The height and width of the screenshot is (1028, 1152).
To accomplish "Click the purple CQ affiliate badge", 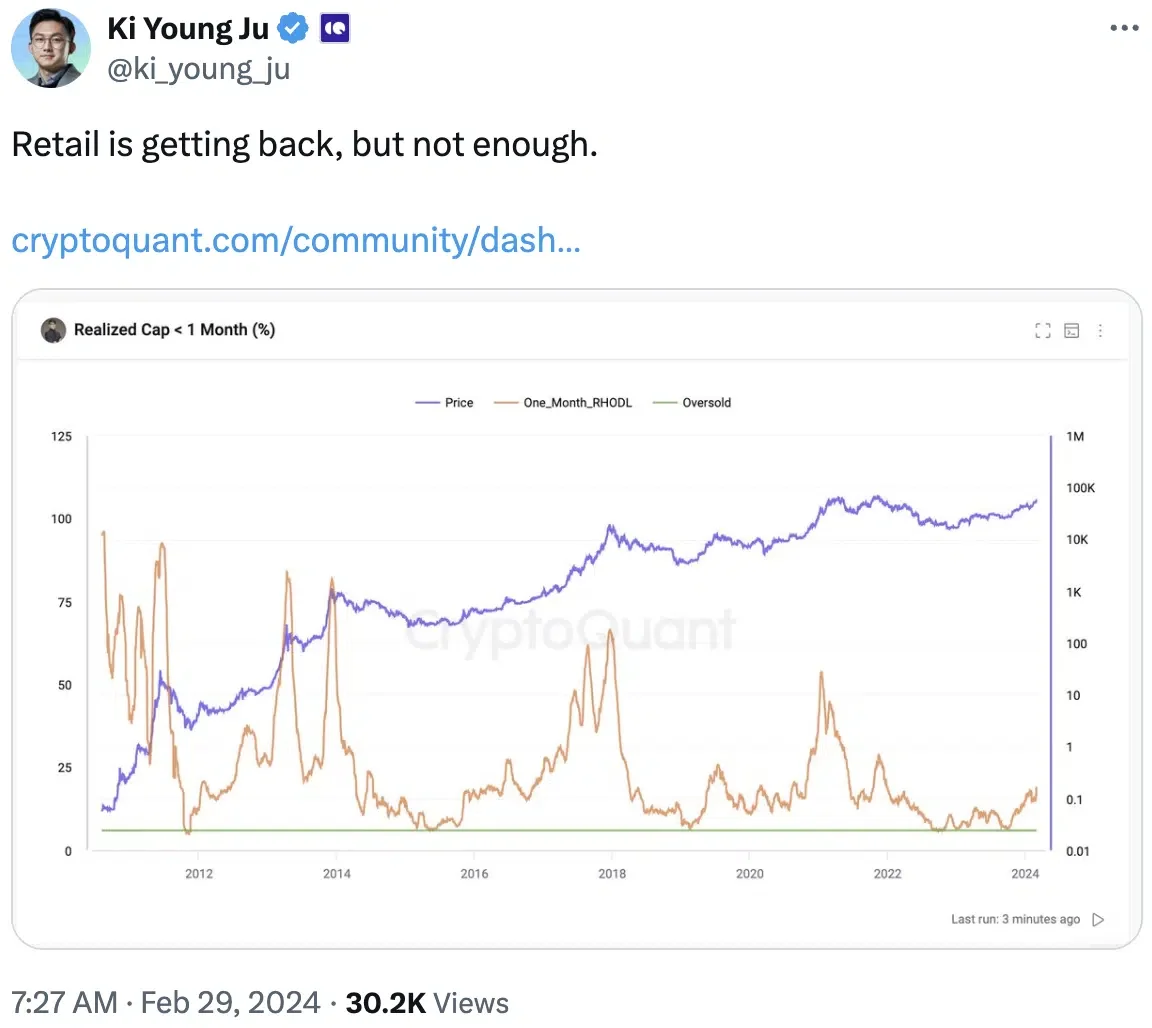I will (334, 29).
